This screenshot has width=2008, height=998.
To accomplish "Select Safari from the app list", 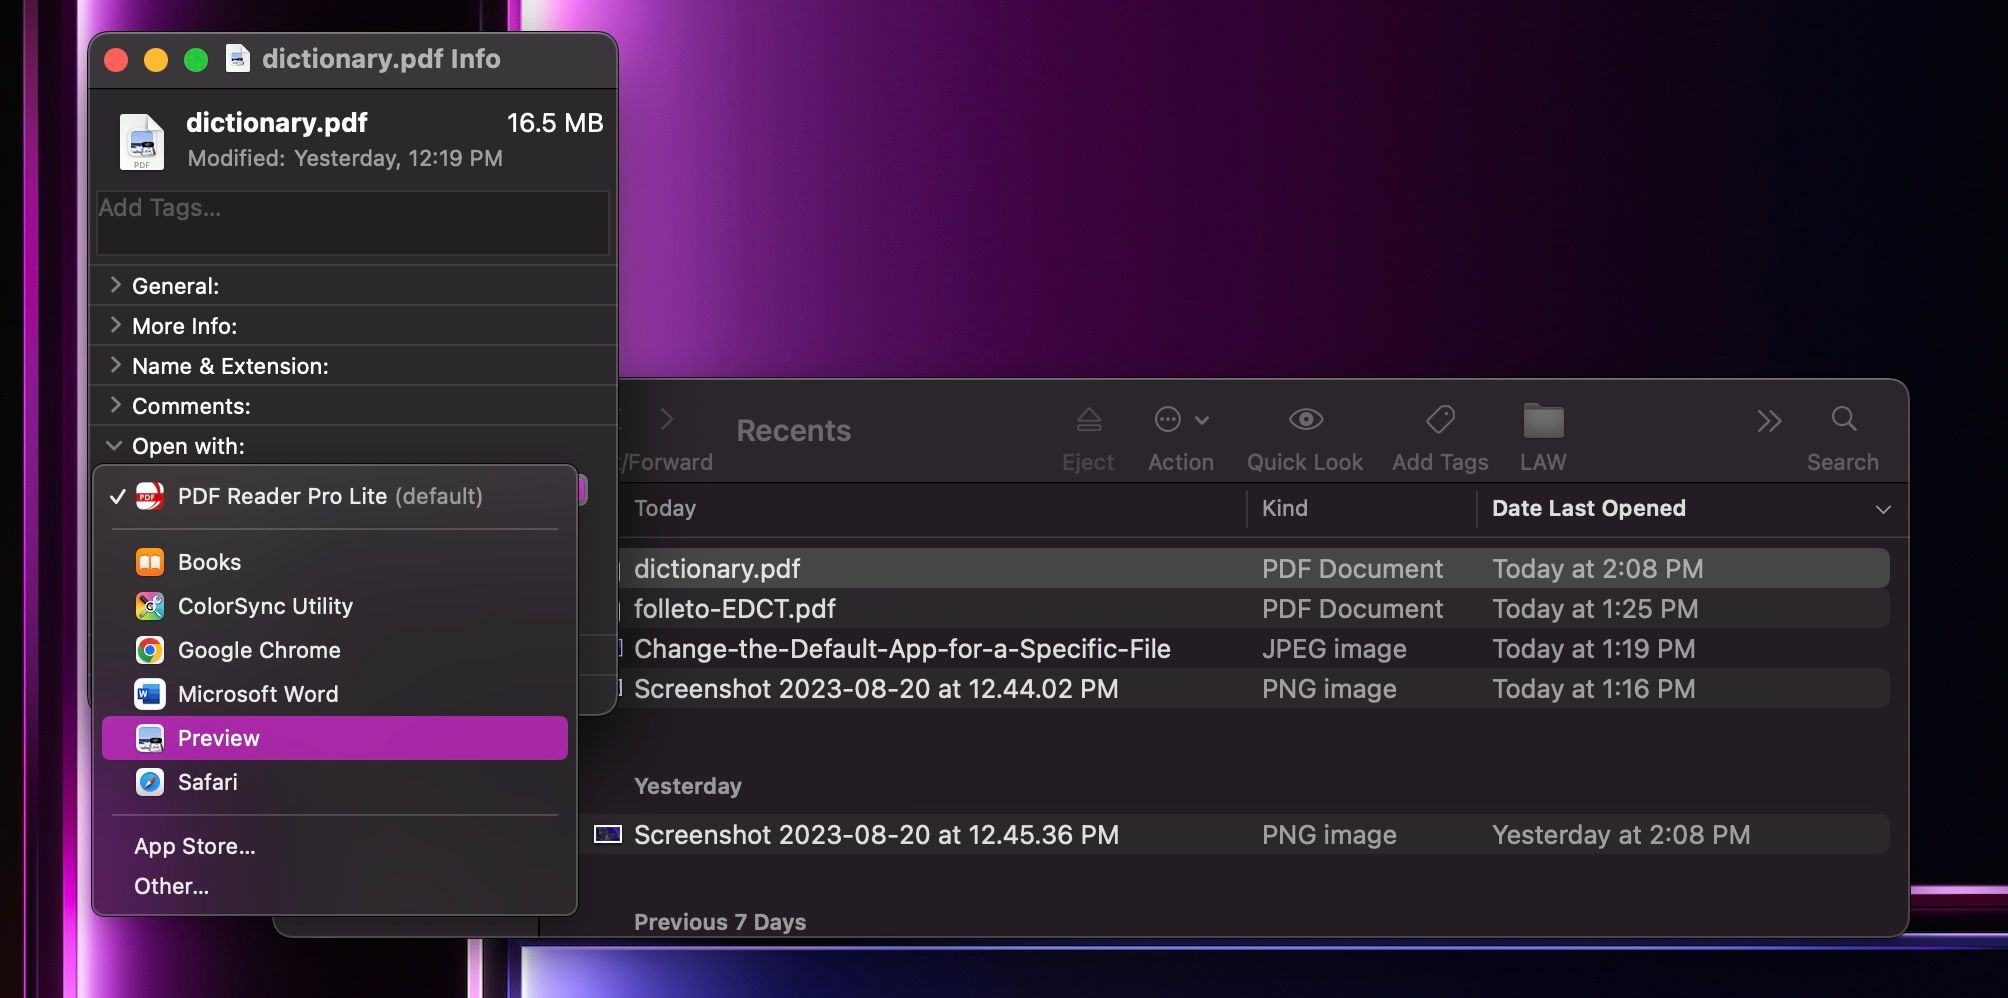I will (x=207, y=782).
